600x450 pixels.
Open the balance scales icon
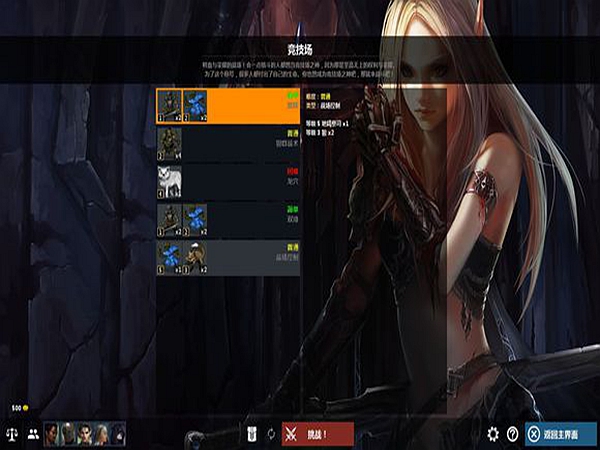tap(12, 434)
